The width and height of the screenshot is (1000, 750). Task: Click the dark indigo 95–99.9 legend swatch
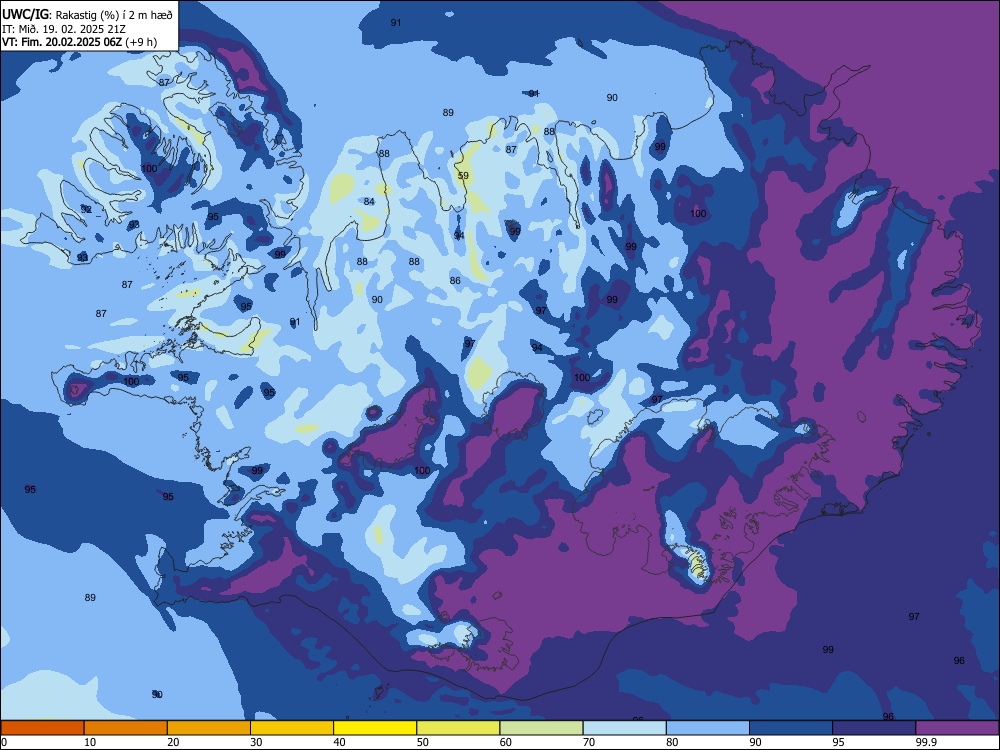point(874,728)
